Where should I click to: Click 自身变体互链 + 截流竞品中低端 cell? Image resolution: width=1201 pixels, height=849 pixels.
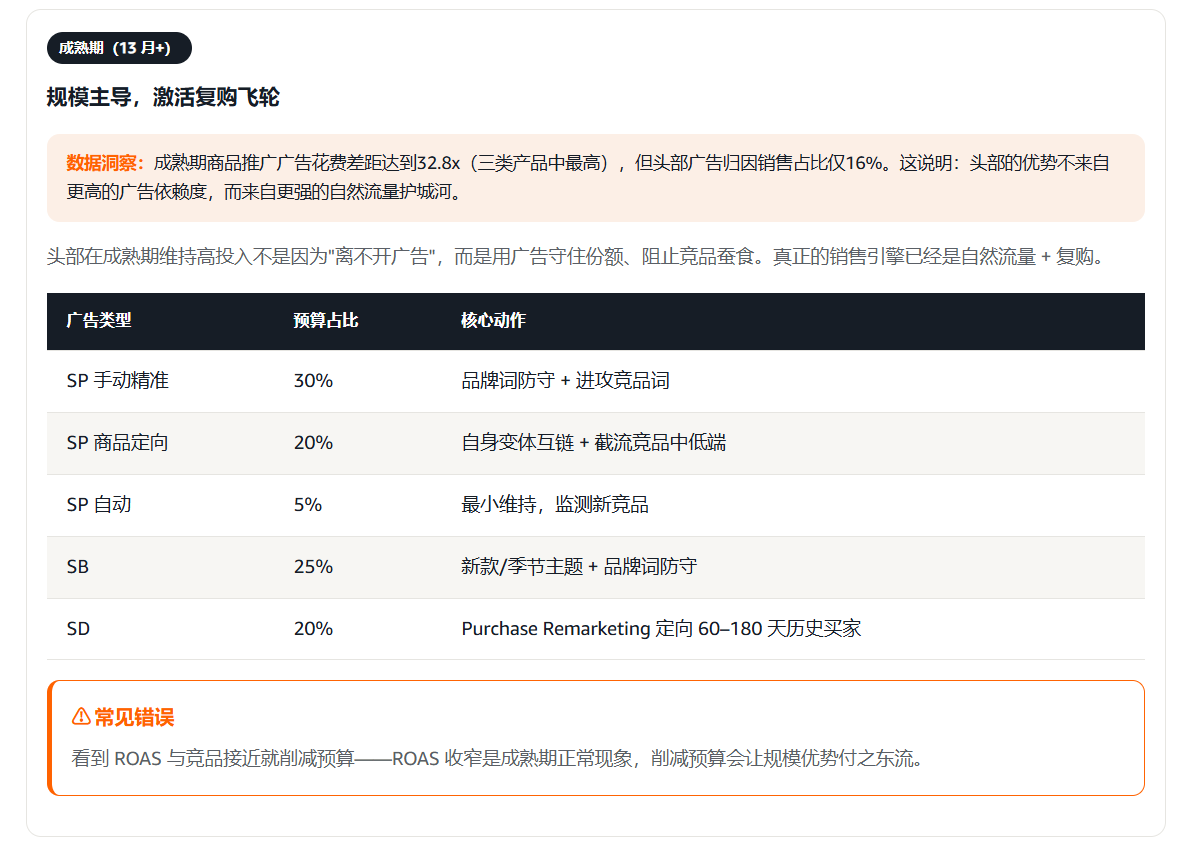(594, 443)
